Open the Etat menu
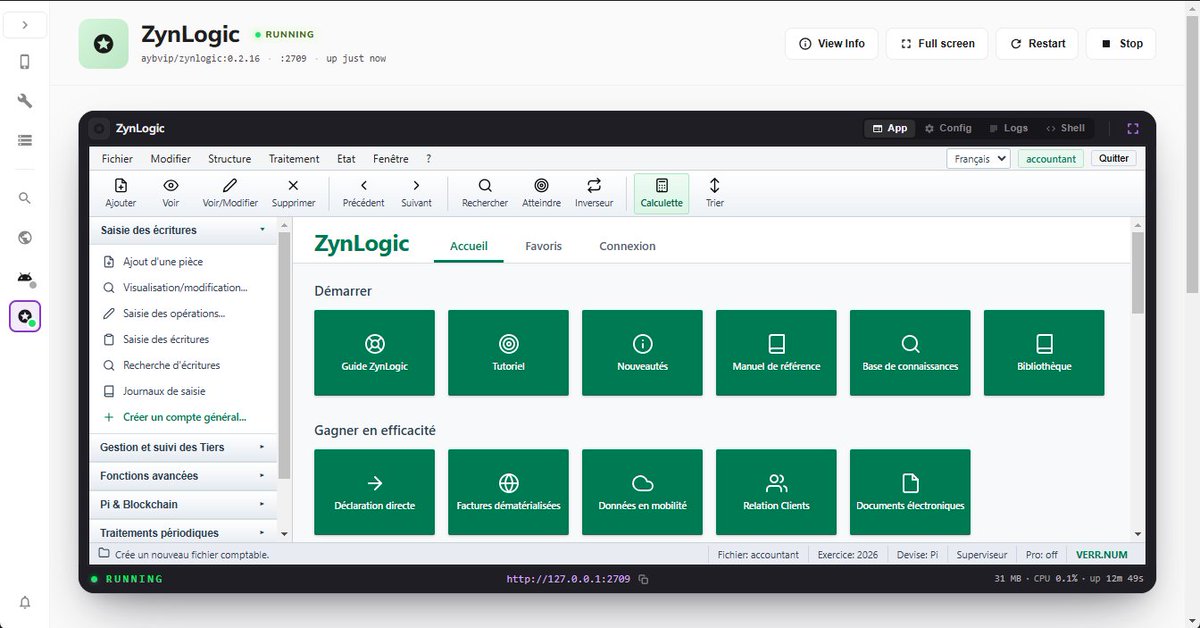 (x=346, y=159)
